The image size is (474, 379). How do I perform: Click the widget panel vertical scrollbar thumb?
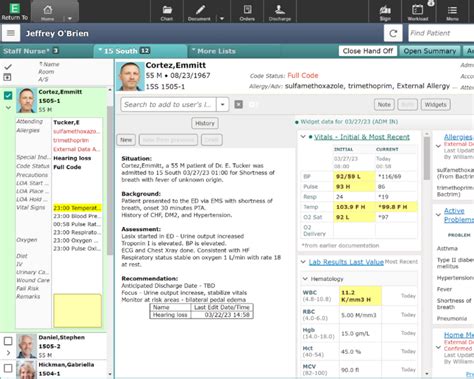point(426,158)
